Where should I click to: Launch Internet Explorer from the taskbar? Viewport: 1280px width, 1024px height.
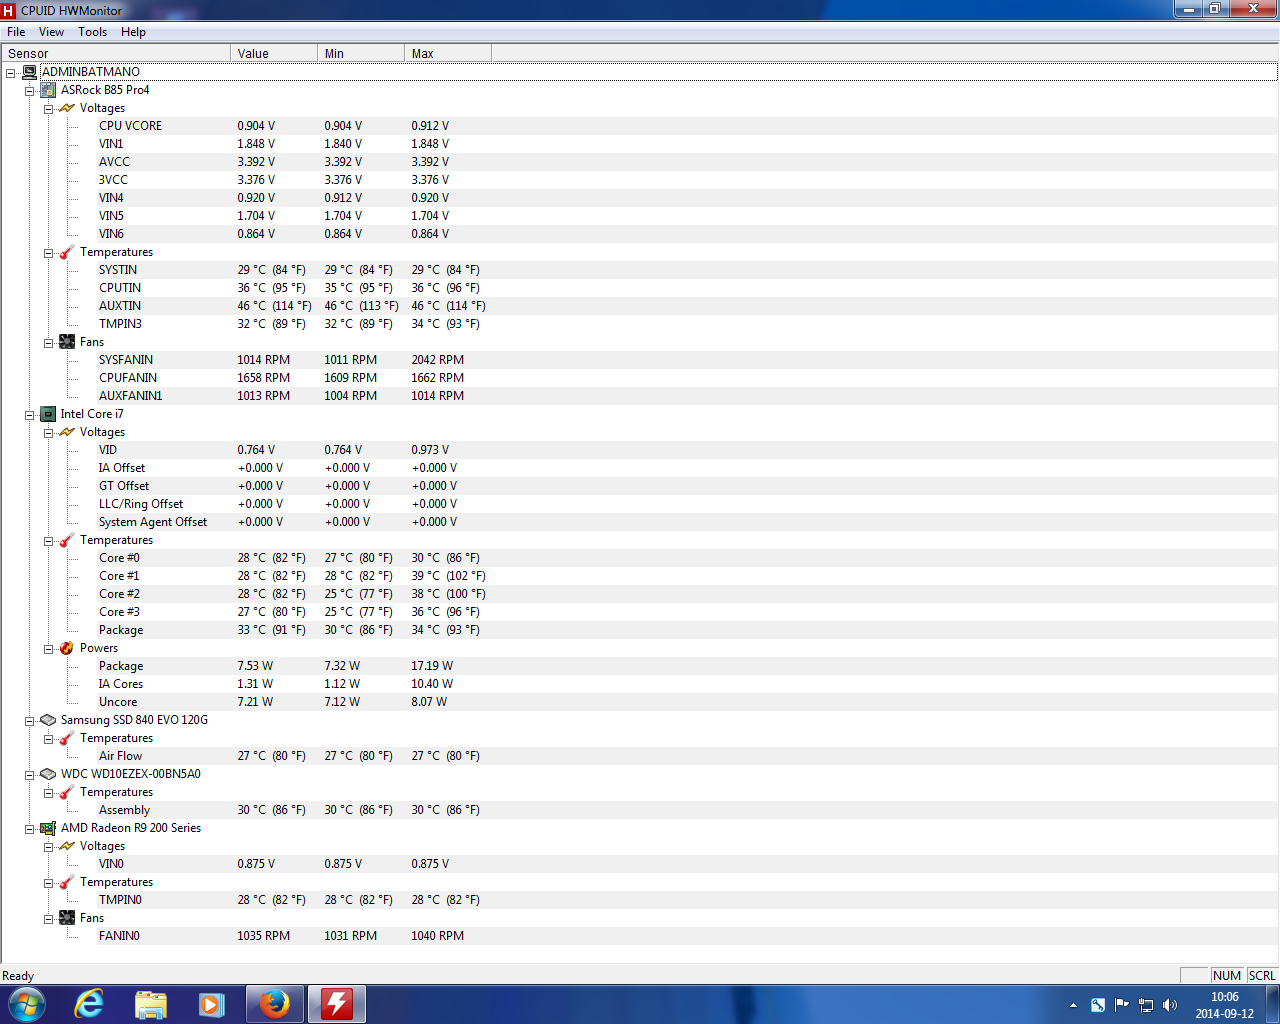[x=90, y=1004]
